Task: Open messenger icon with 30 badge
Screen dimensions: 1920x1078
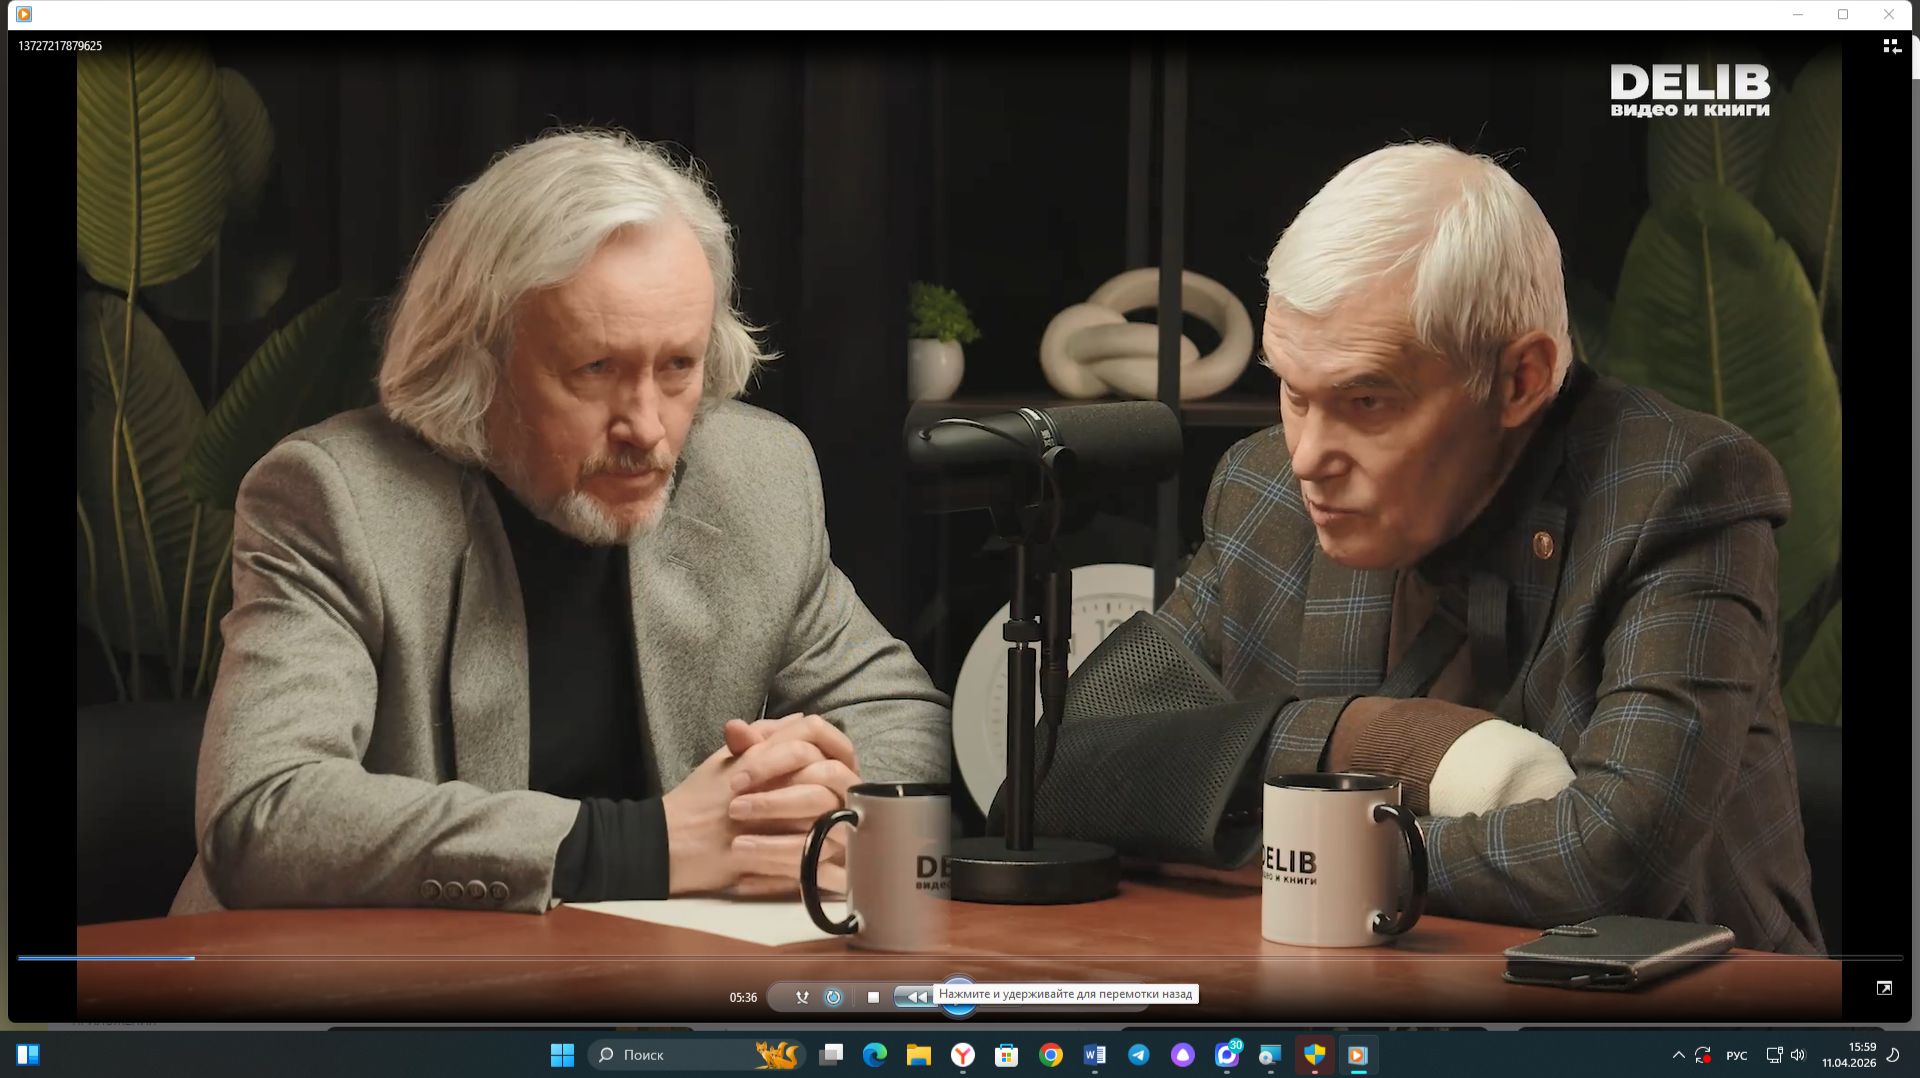Action: coord(1227,1055)
